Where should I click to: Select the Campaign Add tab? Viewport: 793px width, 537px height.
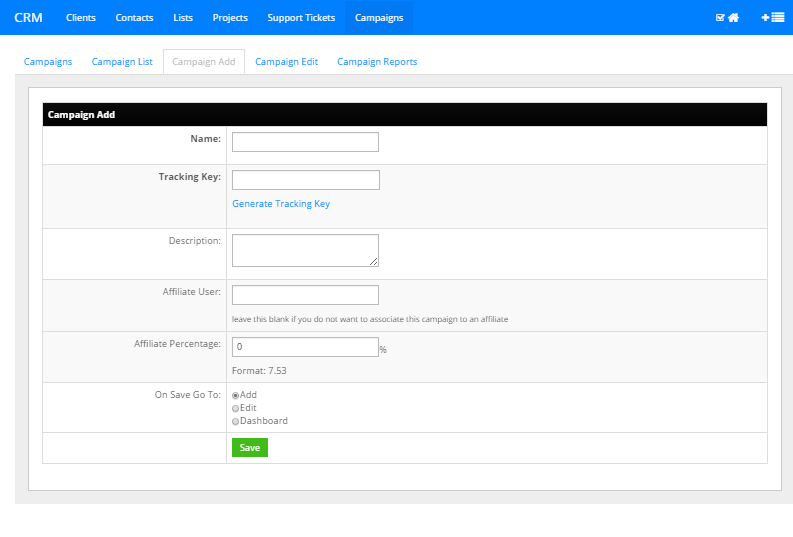[204, 62]
